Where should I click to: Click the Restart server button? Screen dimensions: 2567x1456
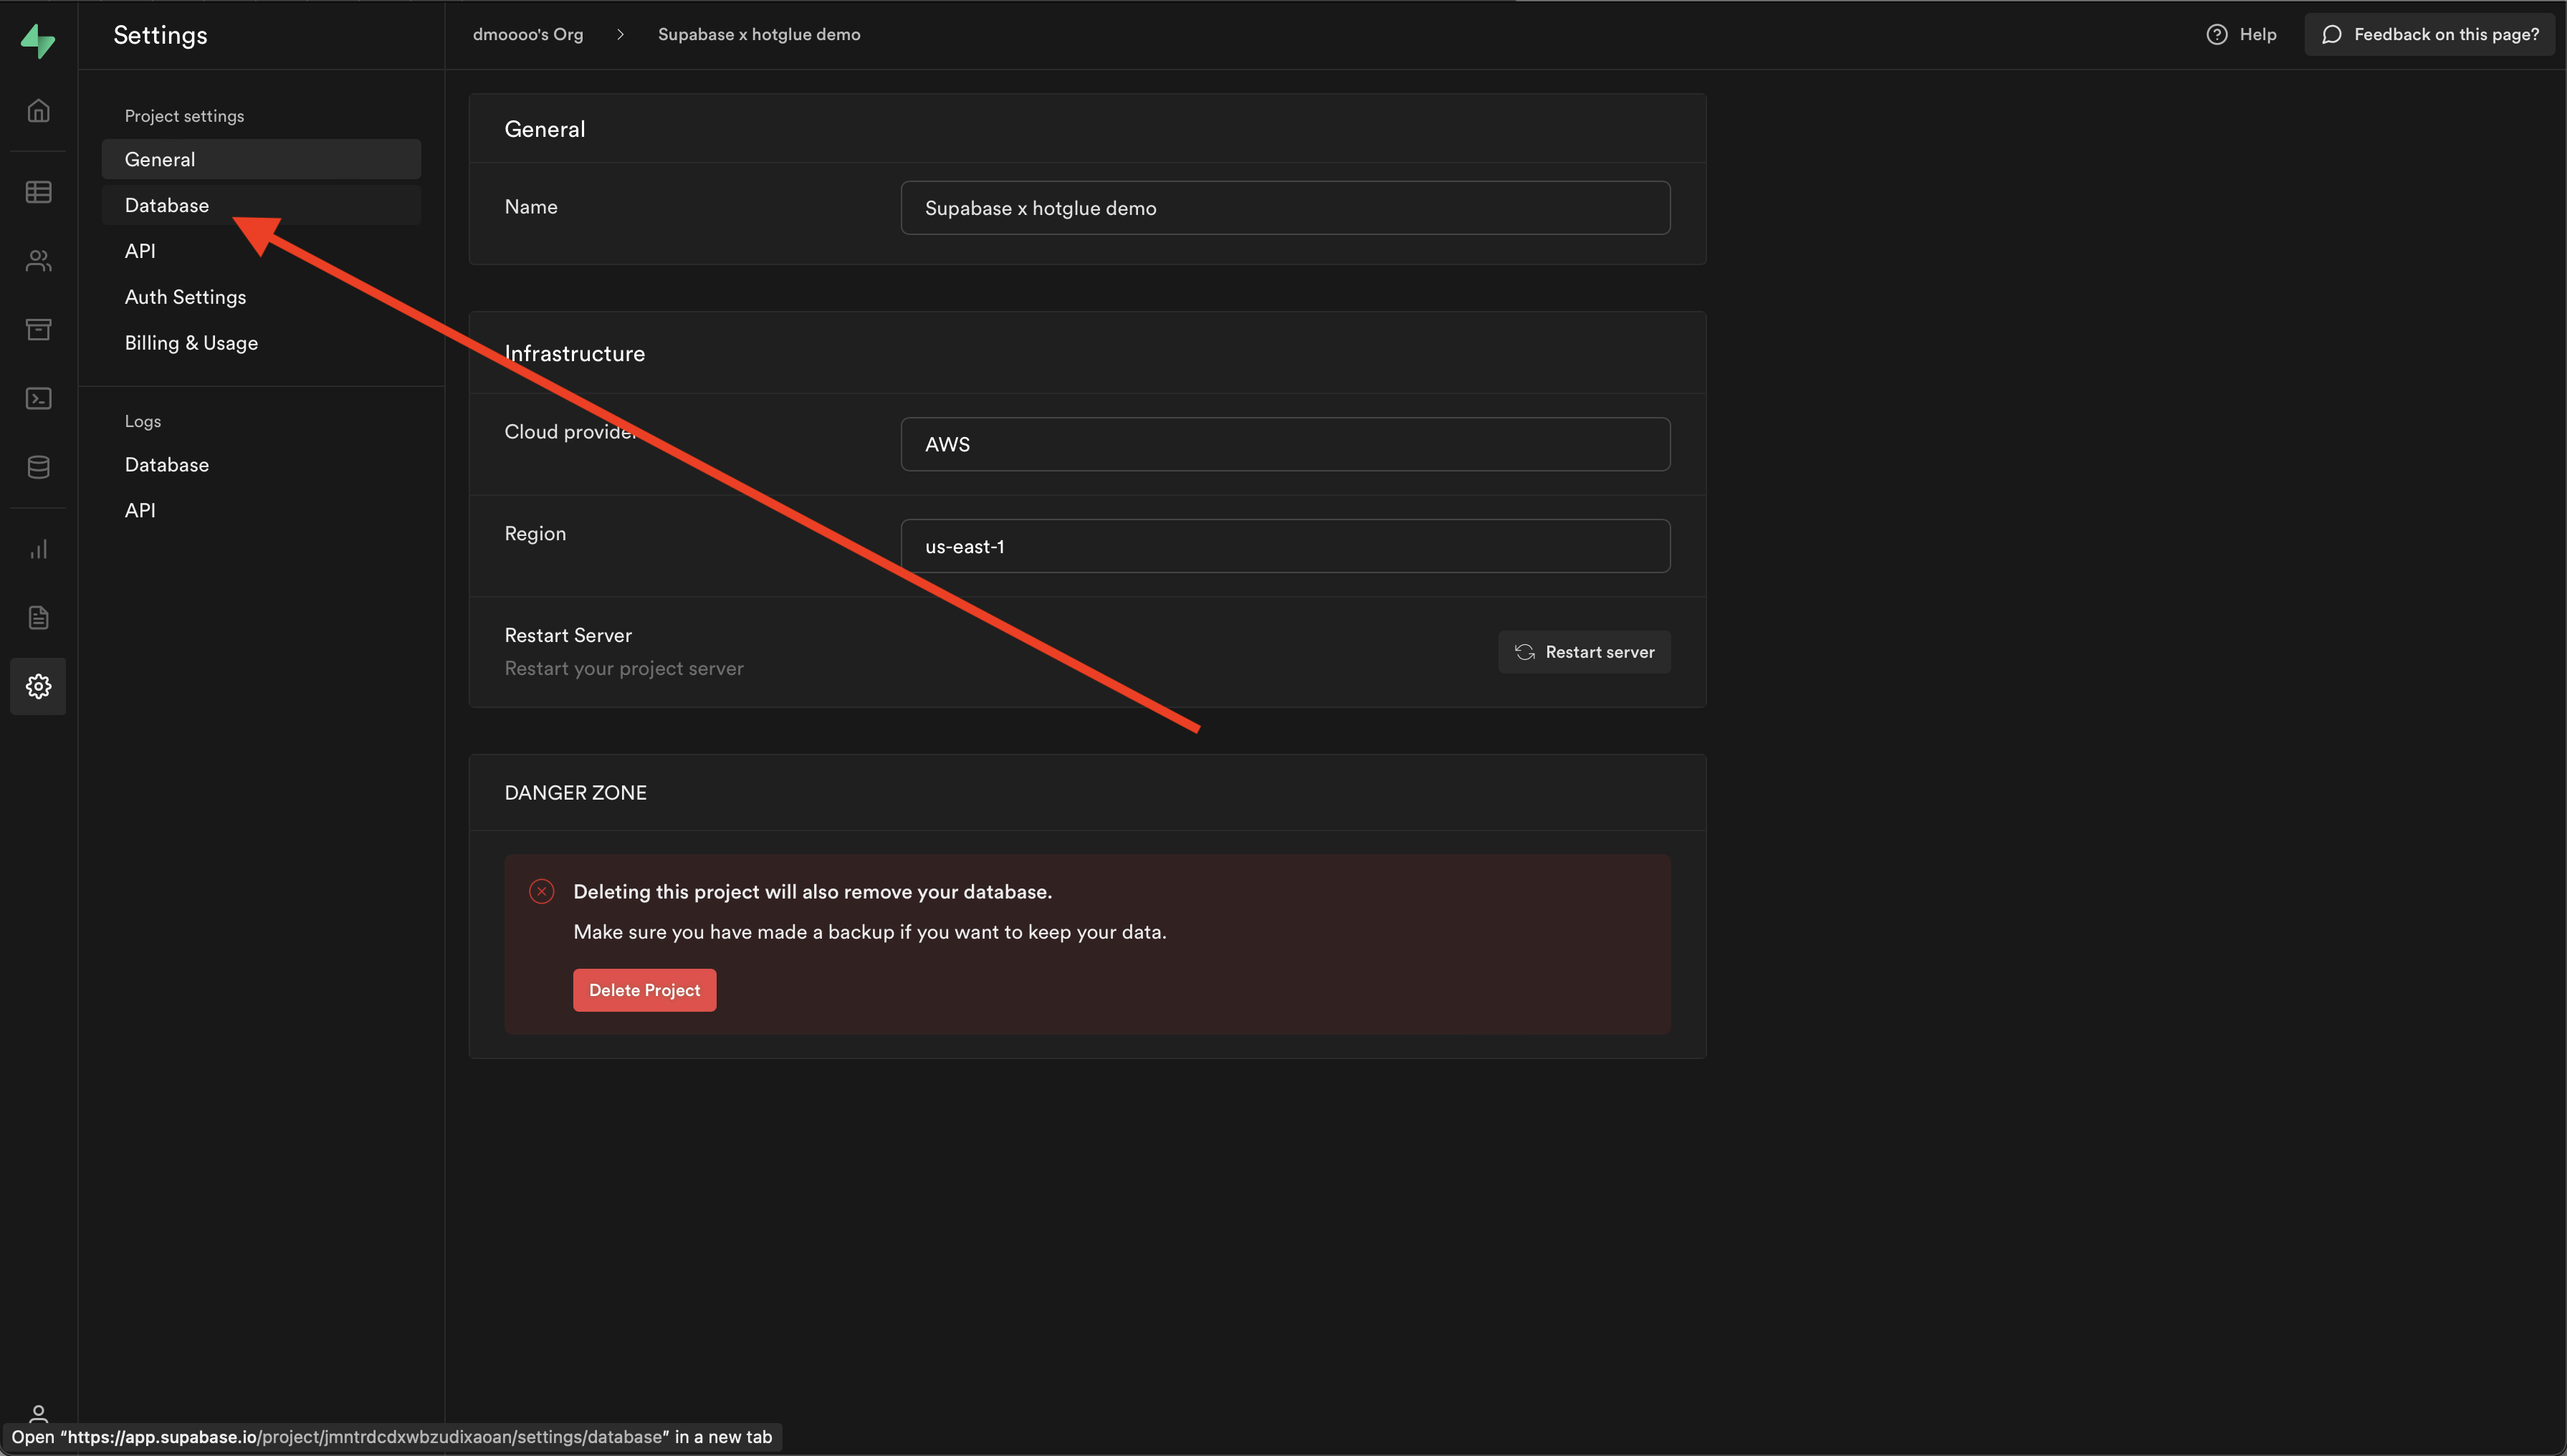(x=1584, y=652)
